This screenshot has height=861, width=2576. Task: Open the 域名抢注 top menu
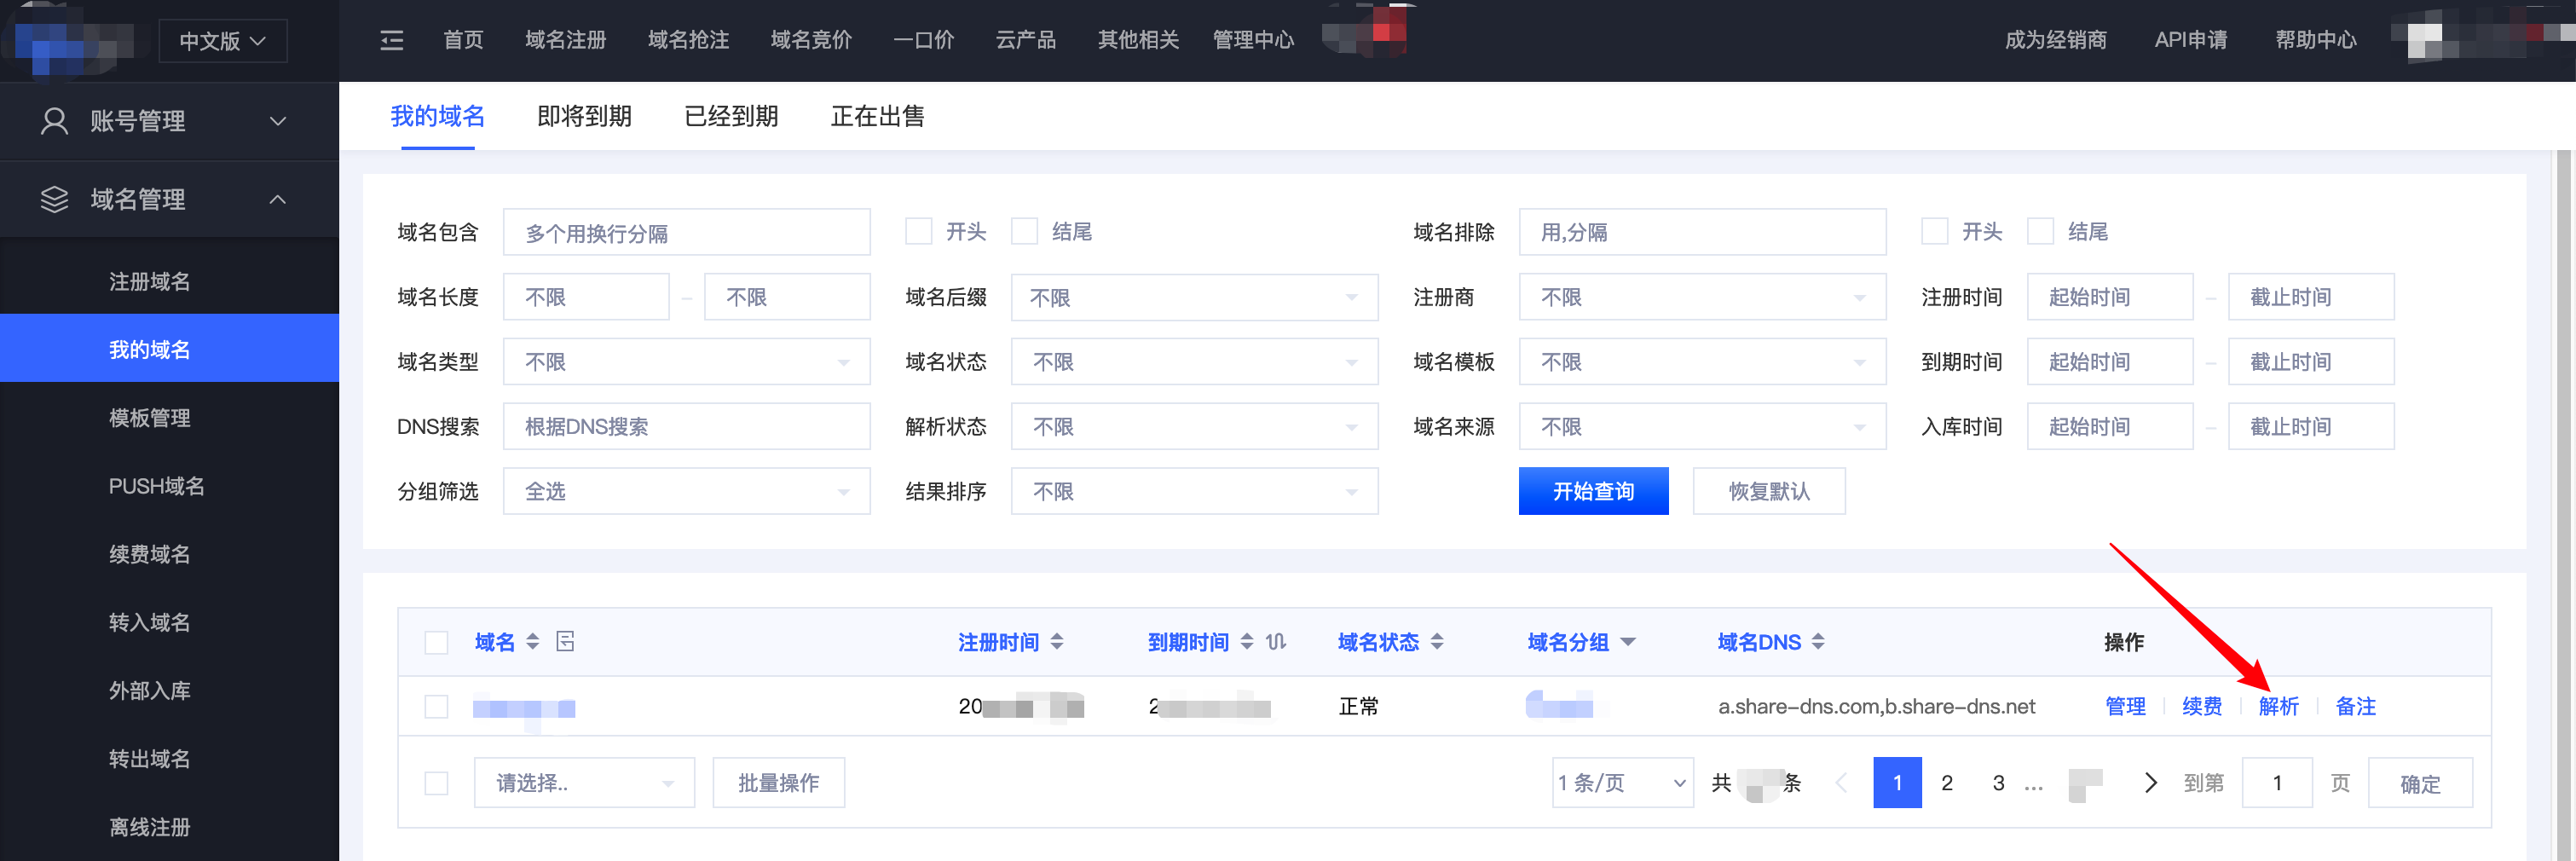pos(689,40)
